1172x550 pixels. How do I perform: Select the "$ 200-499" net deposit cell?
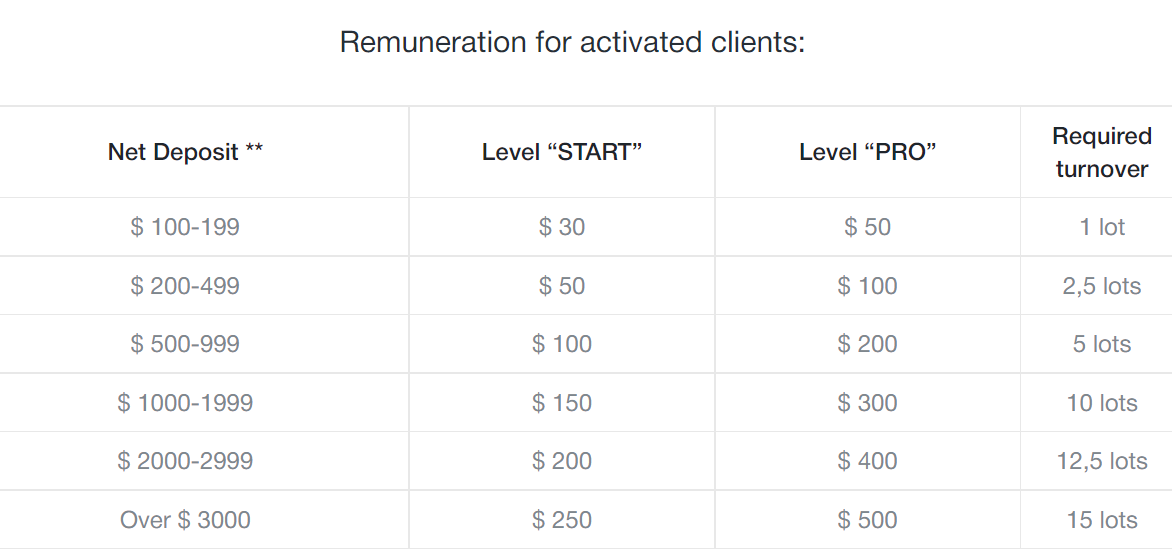tap(185, 286)
